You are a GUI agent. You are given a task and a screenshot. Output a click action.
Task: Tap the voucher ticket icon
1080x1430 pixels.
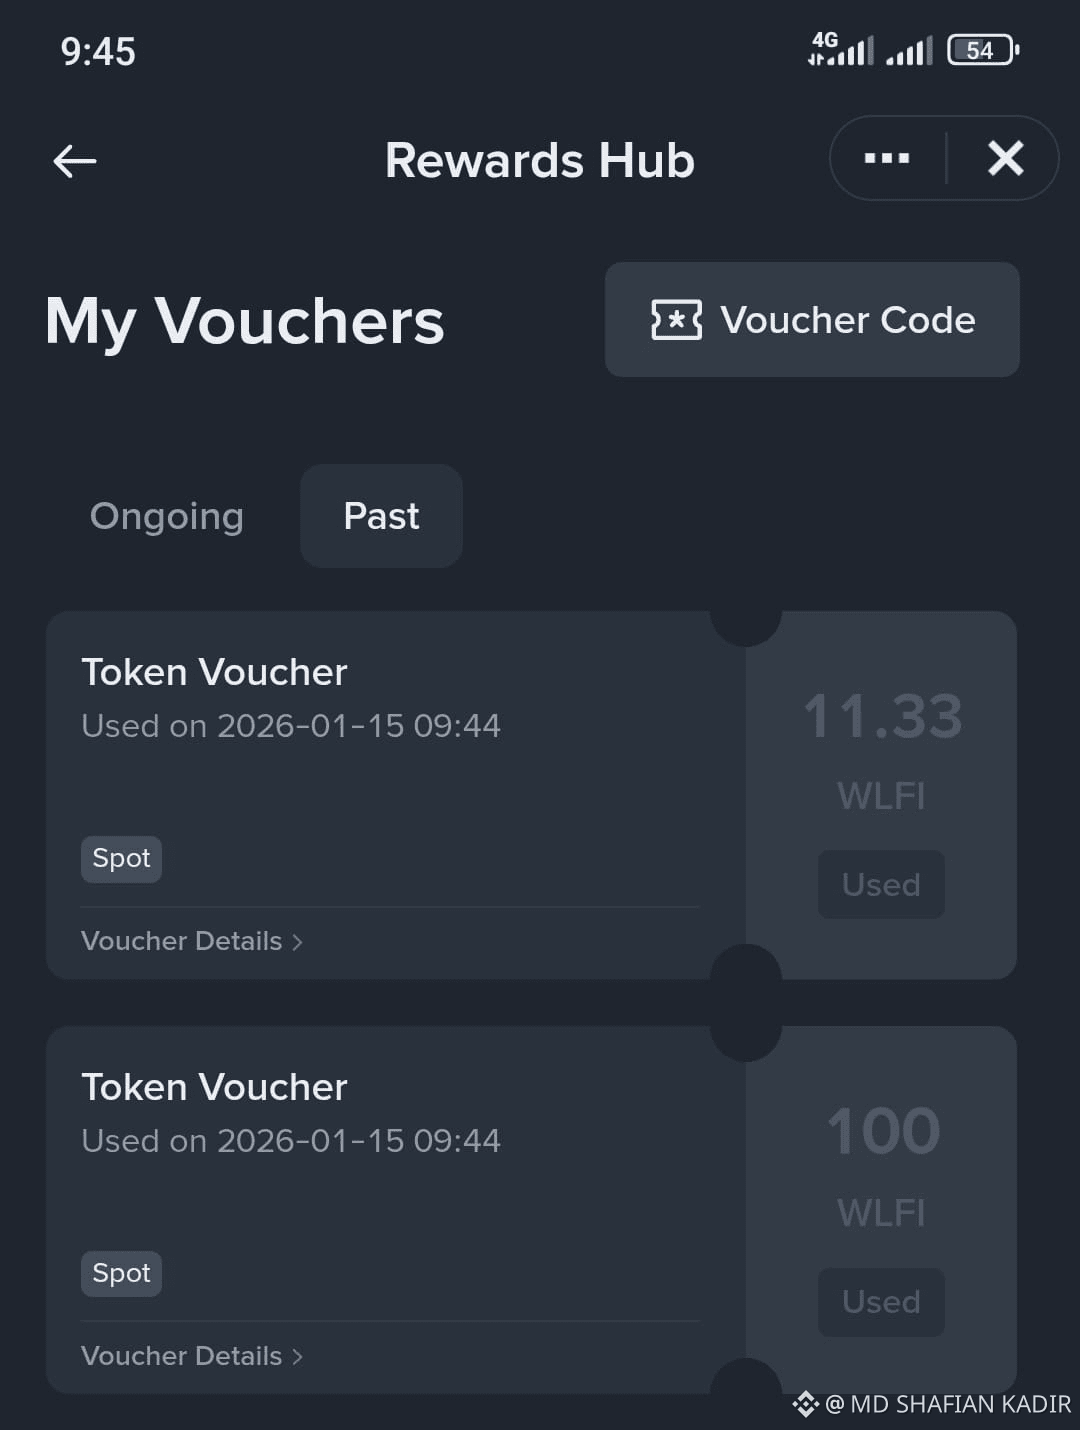[x=676, y=320]
